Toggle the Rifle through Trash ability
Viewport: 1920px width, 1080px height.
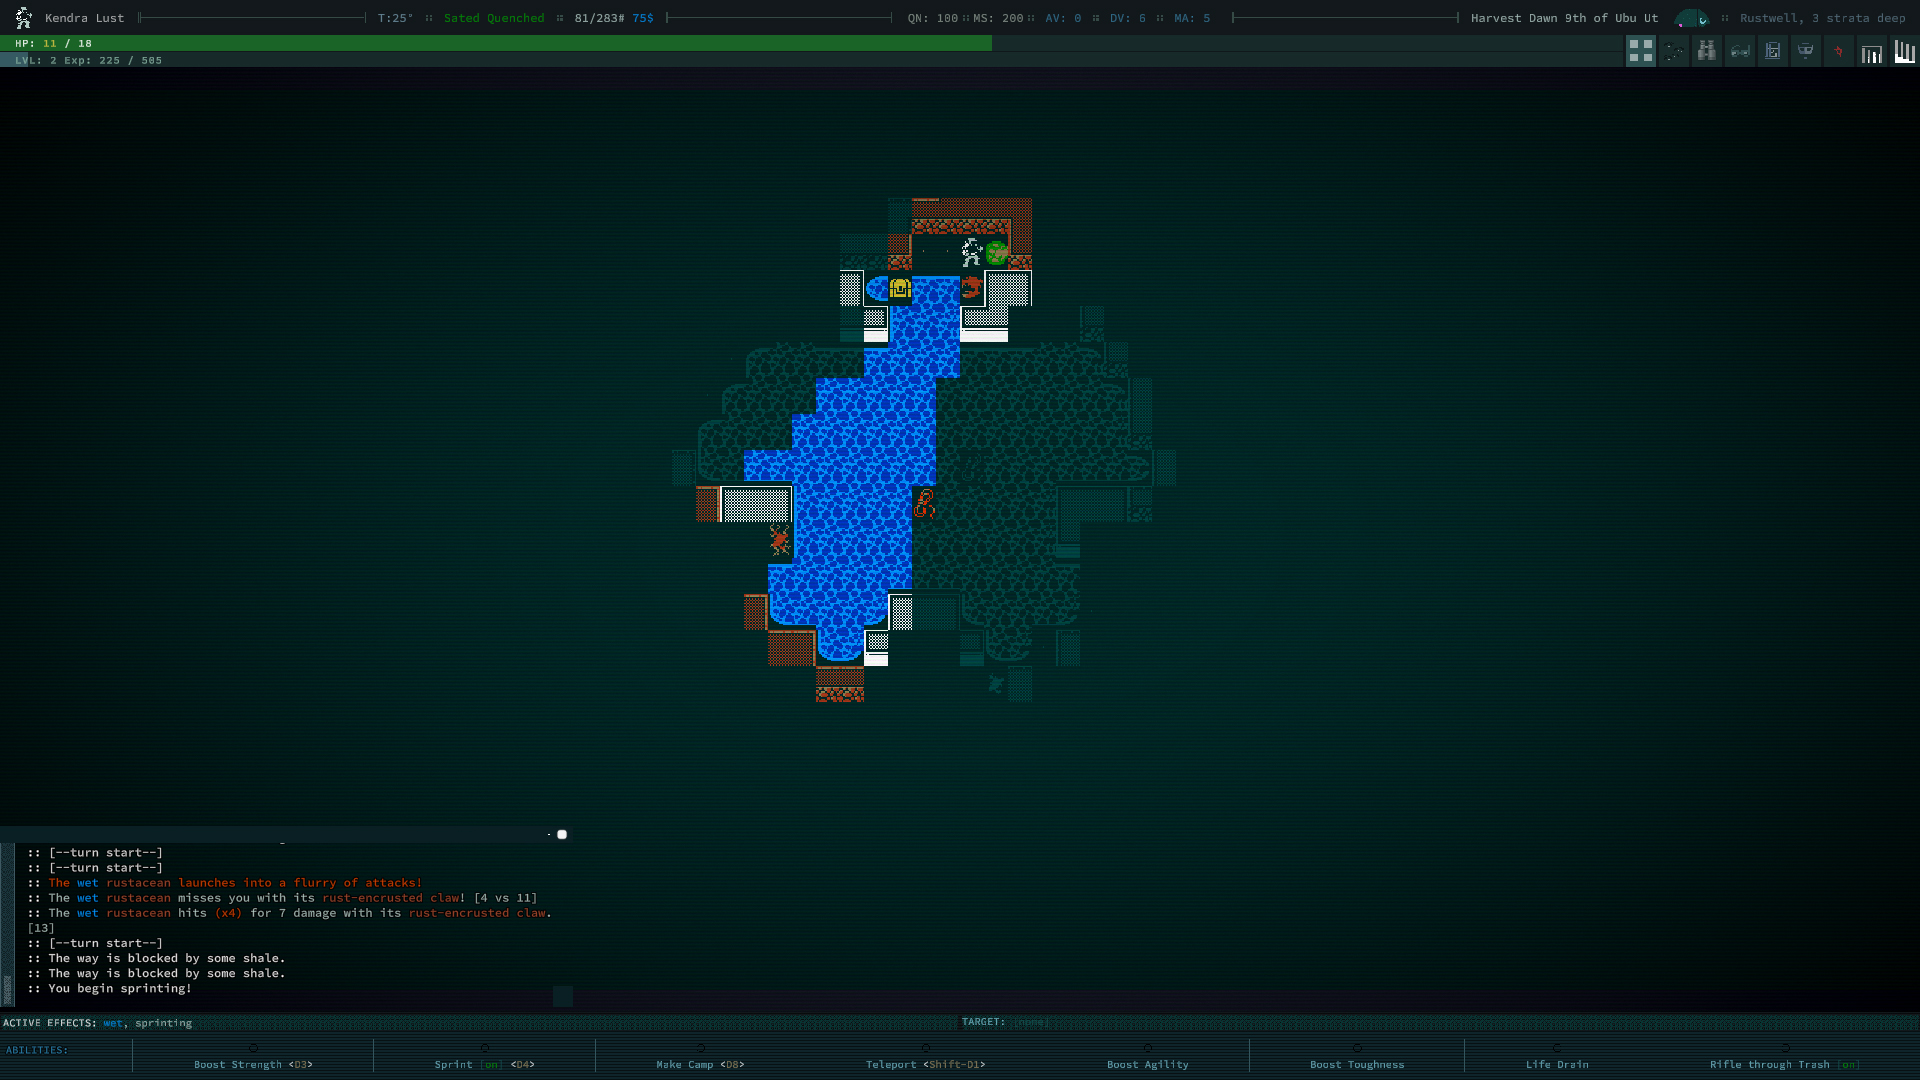point(1784,1064)
